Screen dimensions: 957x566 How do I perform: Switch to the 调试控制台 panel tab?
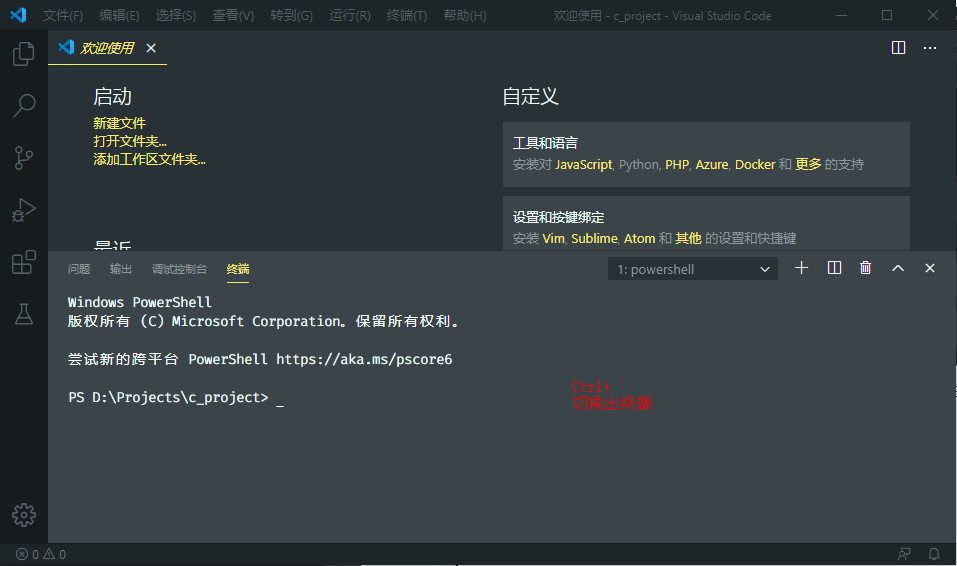(179, 269)
